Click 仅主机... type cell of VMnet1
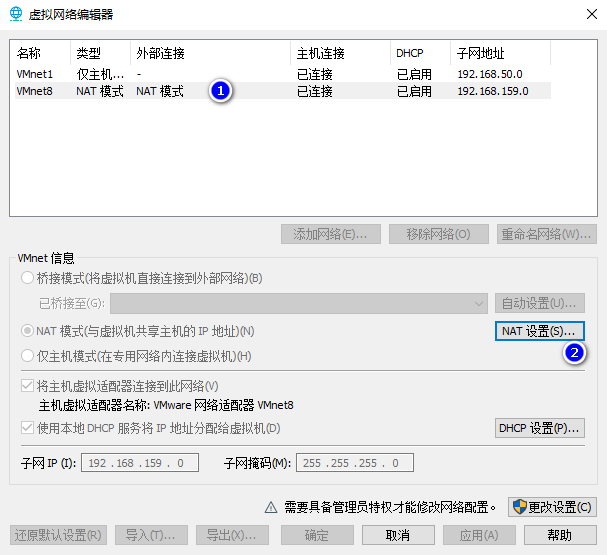 click(100, 74)
